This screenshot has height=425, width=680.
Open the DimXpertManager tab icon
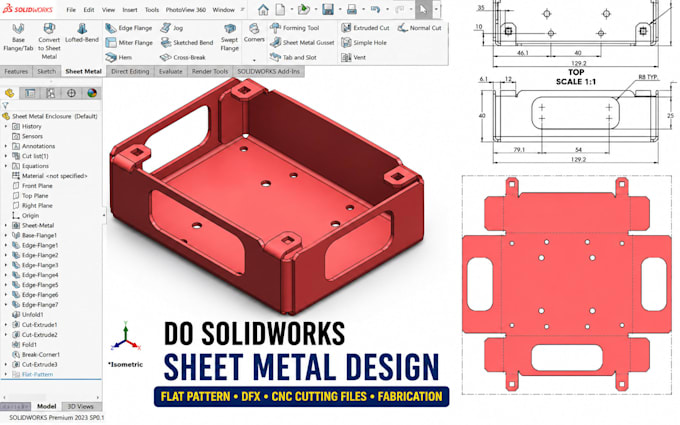[x=72, y=93]
